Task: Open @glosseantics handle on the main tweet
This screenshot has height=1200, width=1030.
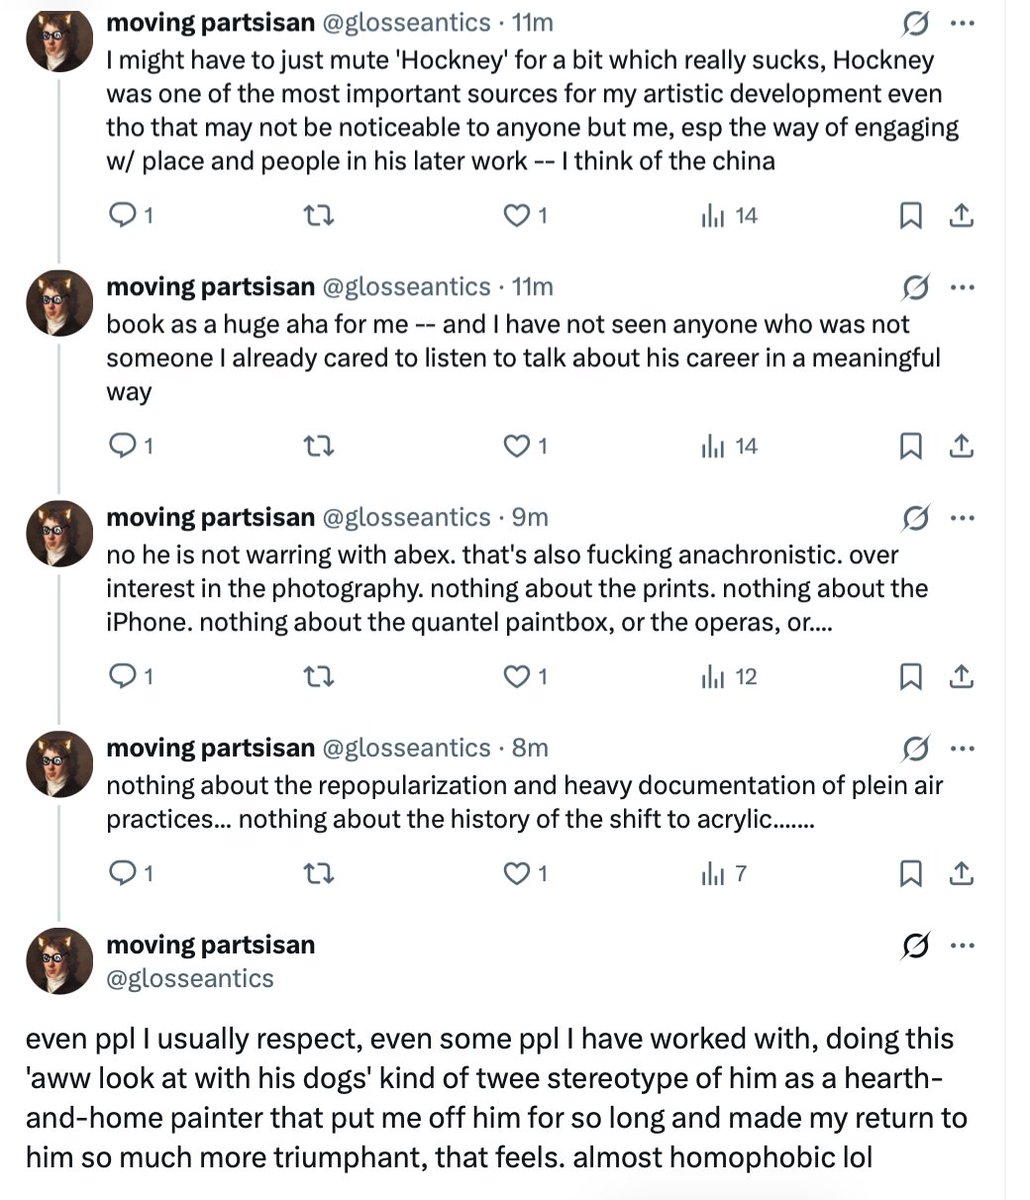Action: tap(190, 978)
